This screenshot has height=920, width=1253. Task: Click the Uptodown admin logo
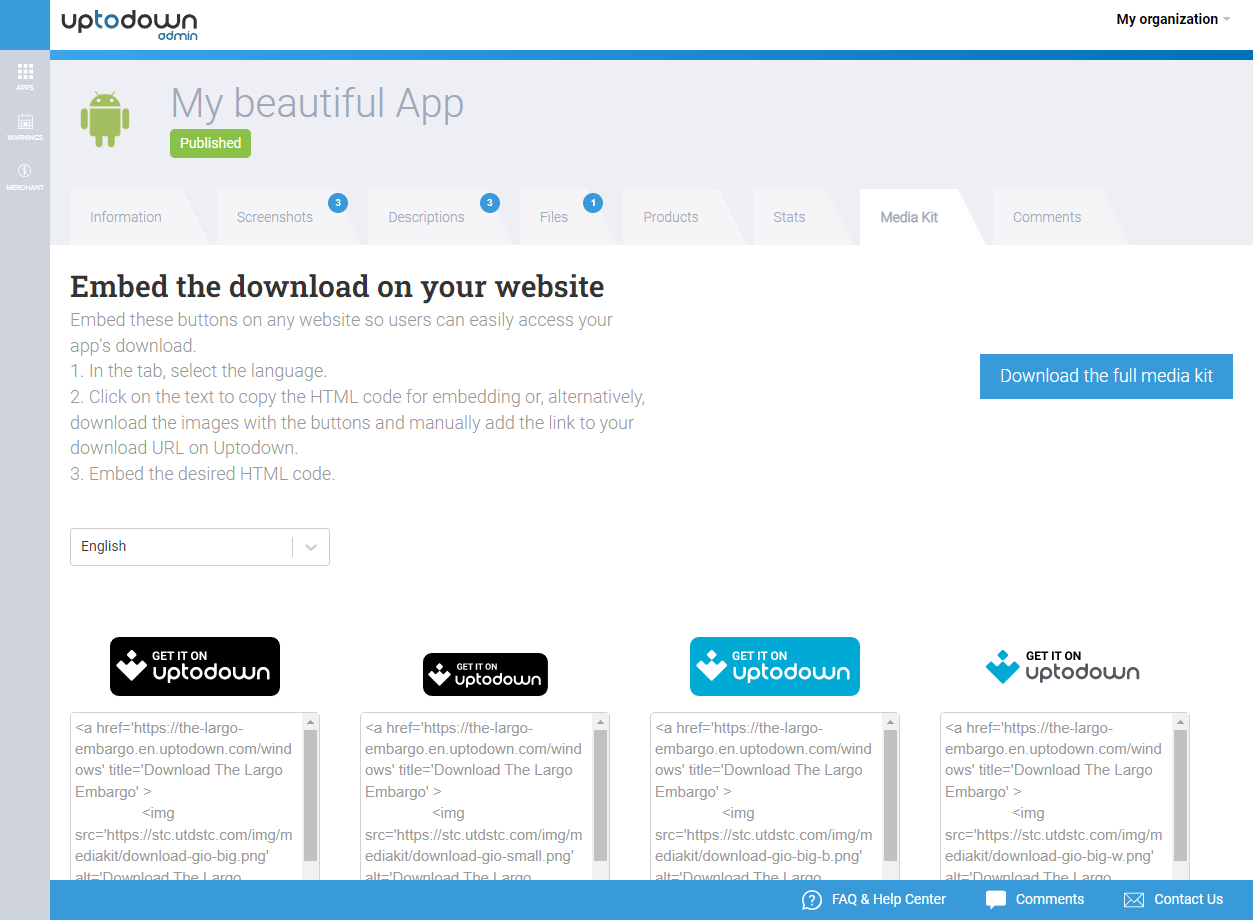(129, 24)
